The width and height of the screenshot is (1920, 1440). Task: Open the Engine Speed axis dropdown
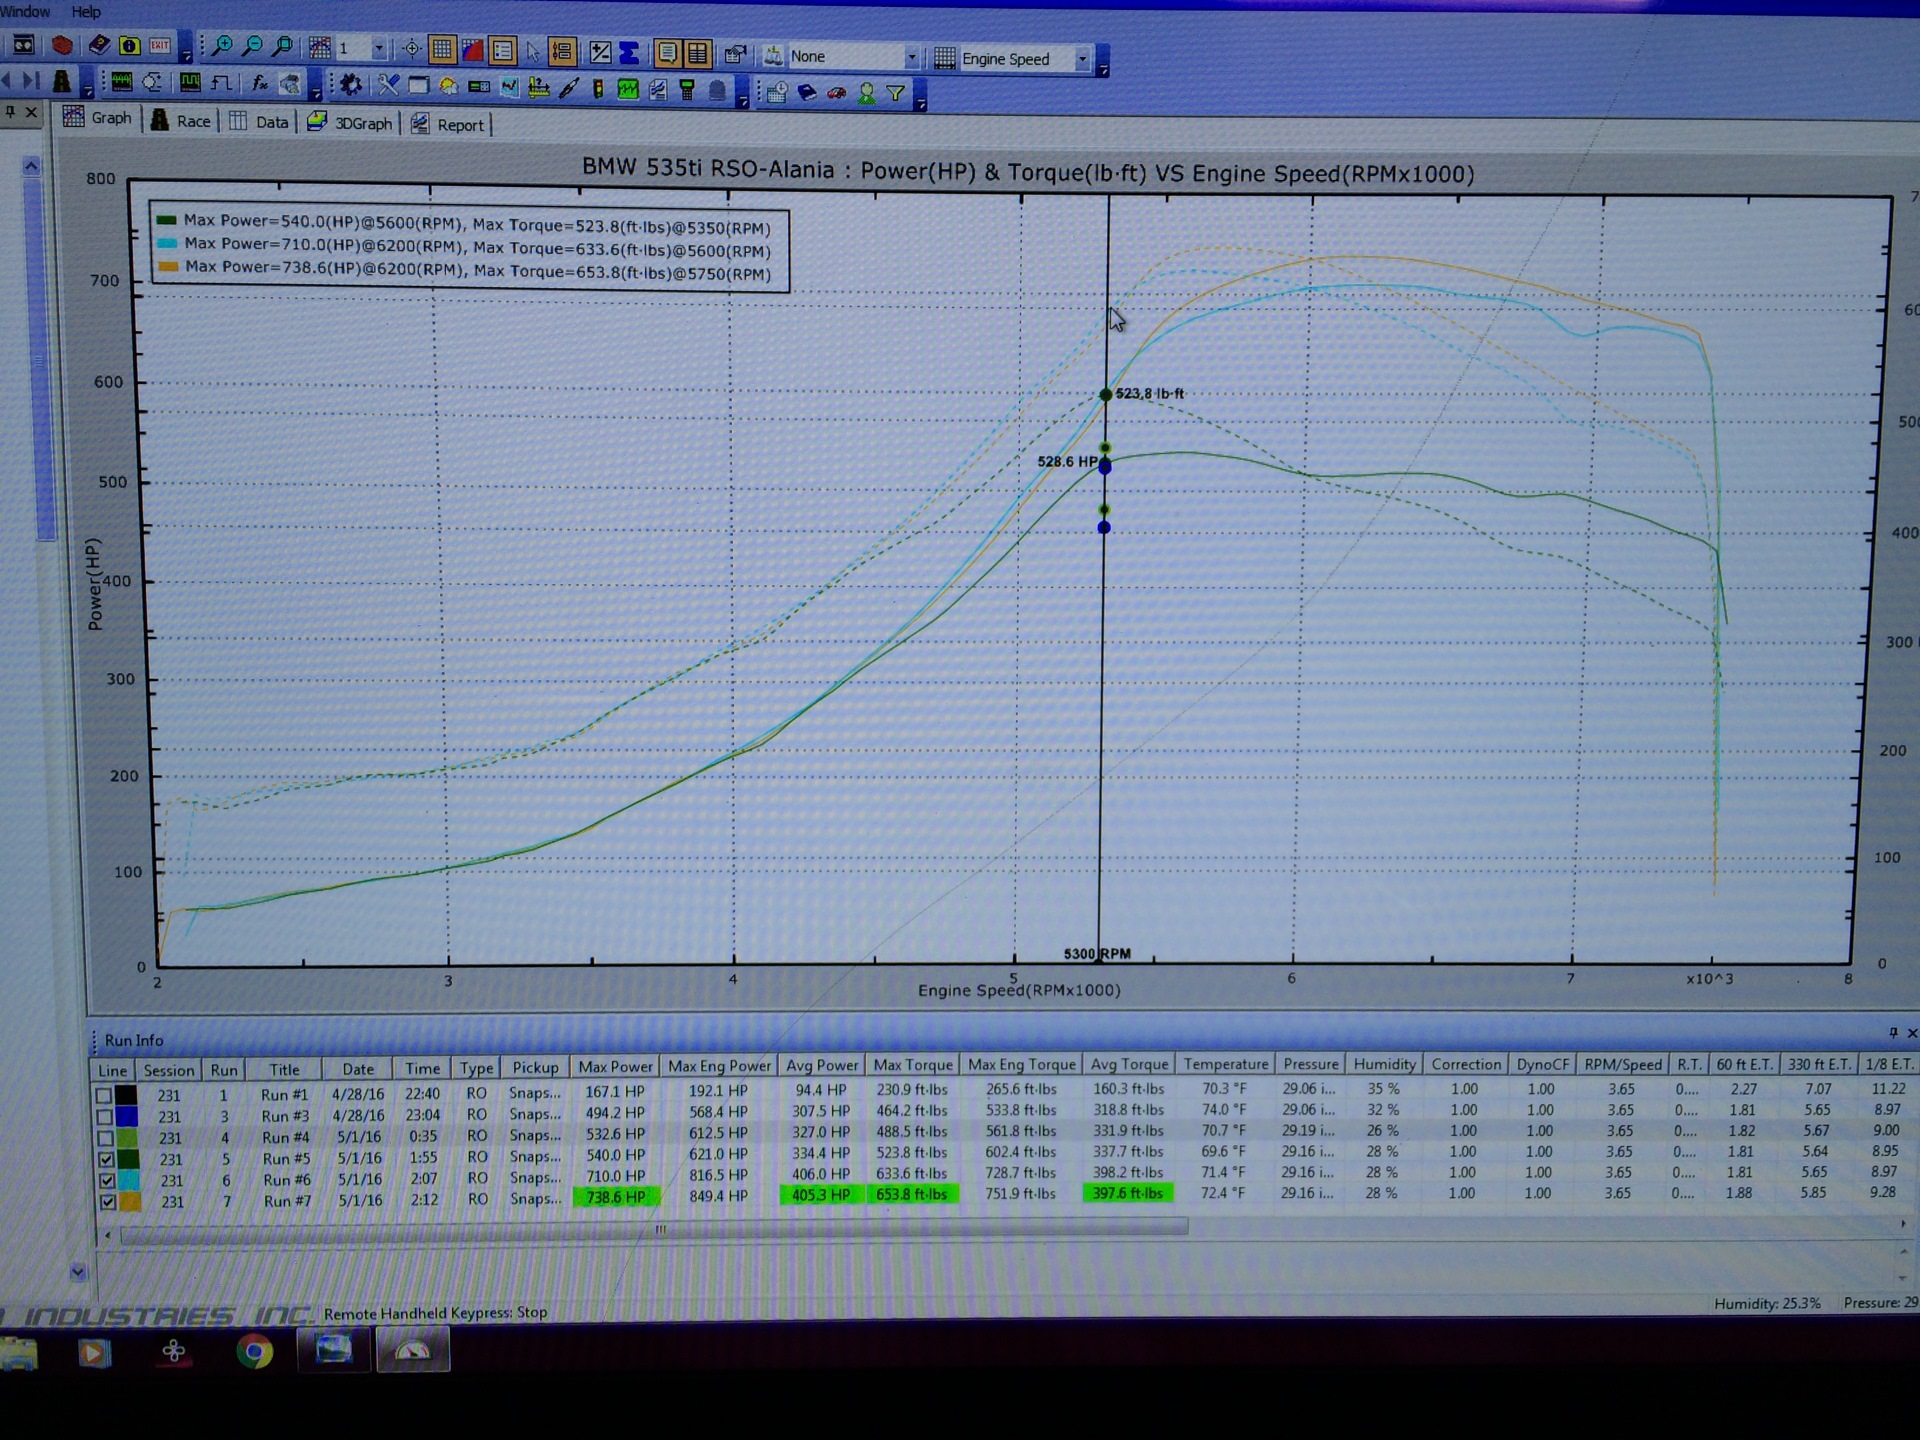point(1081,59)
